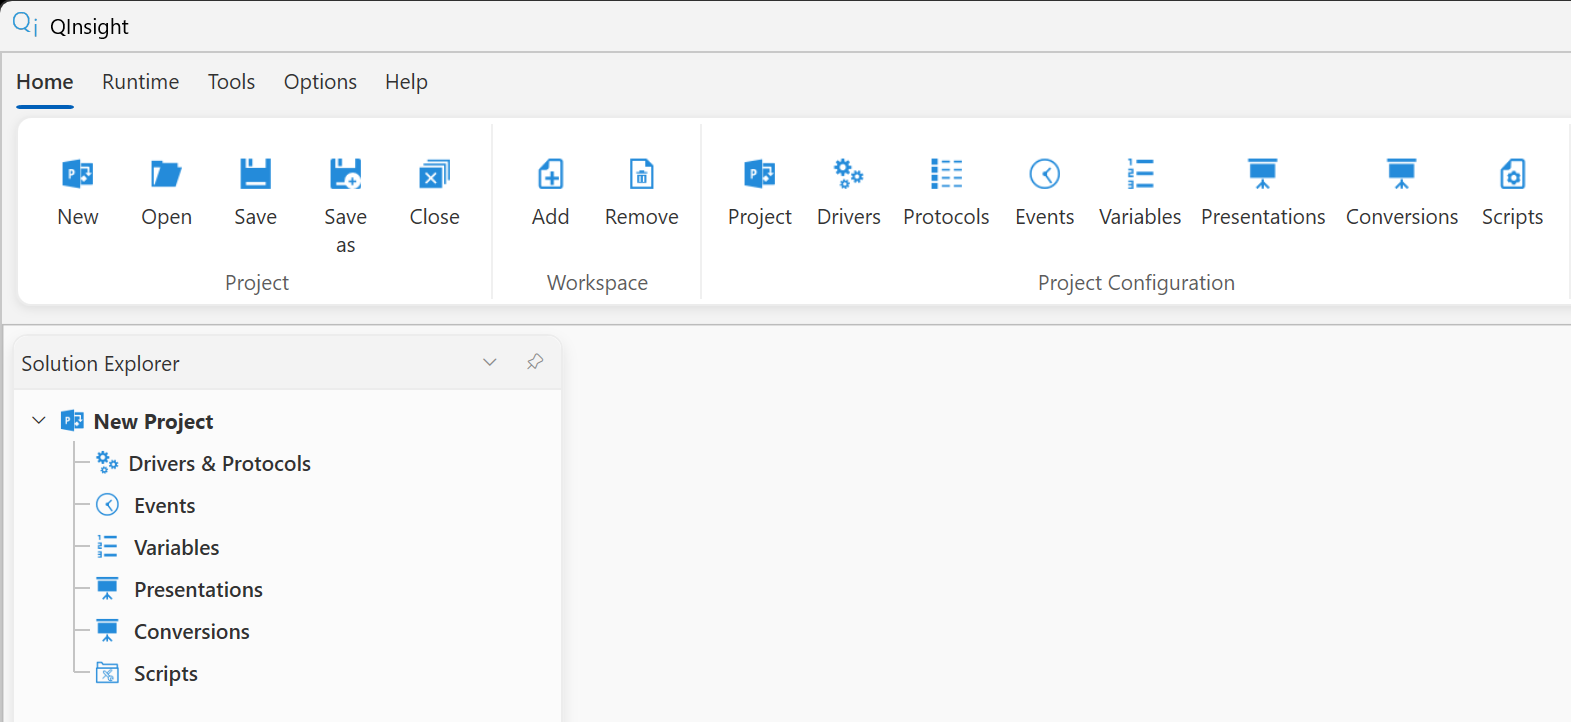Viewport: 1571px width, 722px height.
Task: Click the Save project button
Action: coord(256,175)
